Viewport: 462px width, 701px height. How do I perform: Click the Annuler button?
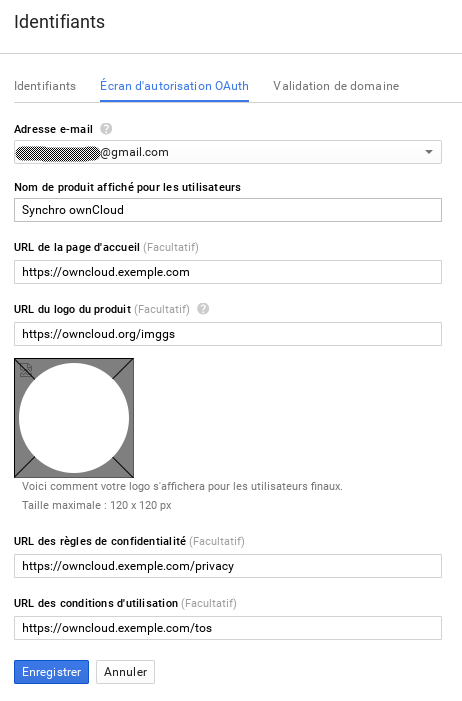coord(125,672)
